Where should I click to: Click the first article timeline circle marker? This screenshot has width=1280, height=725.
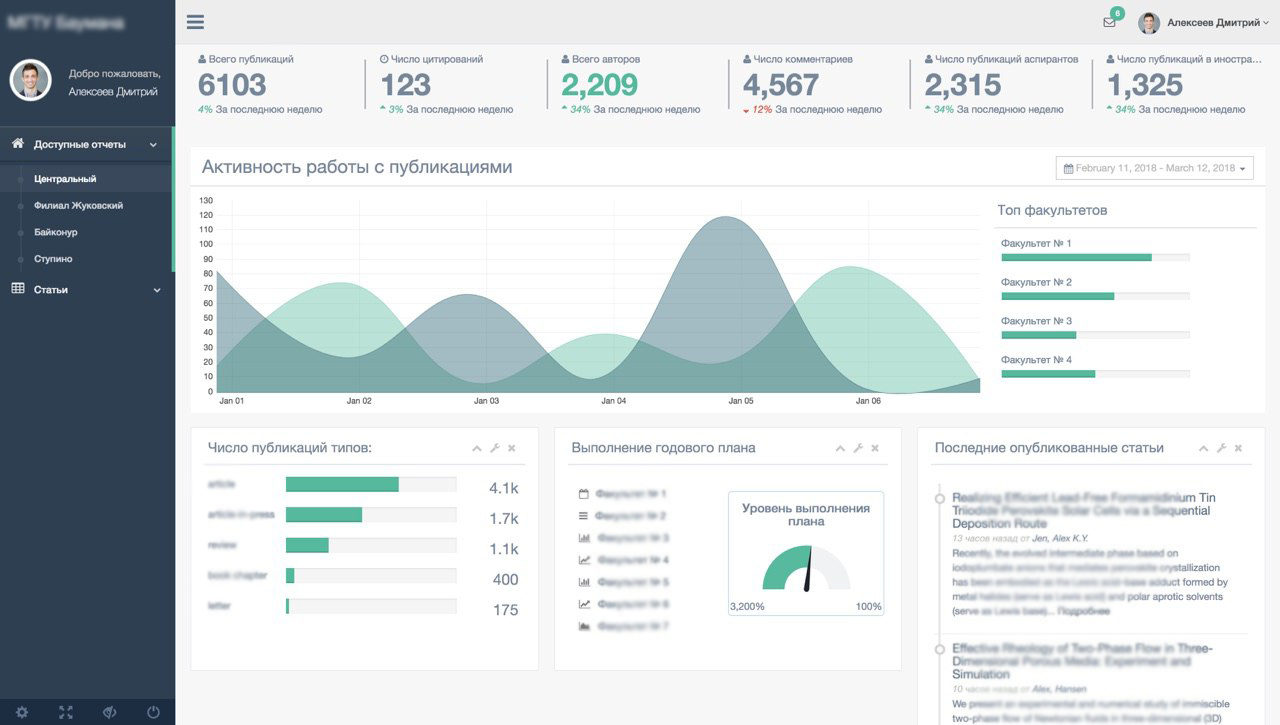940,498
